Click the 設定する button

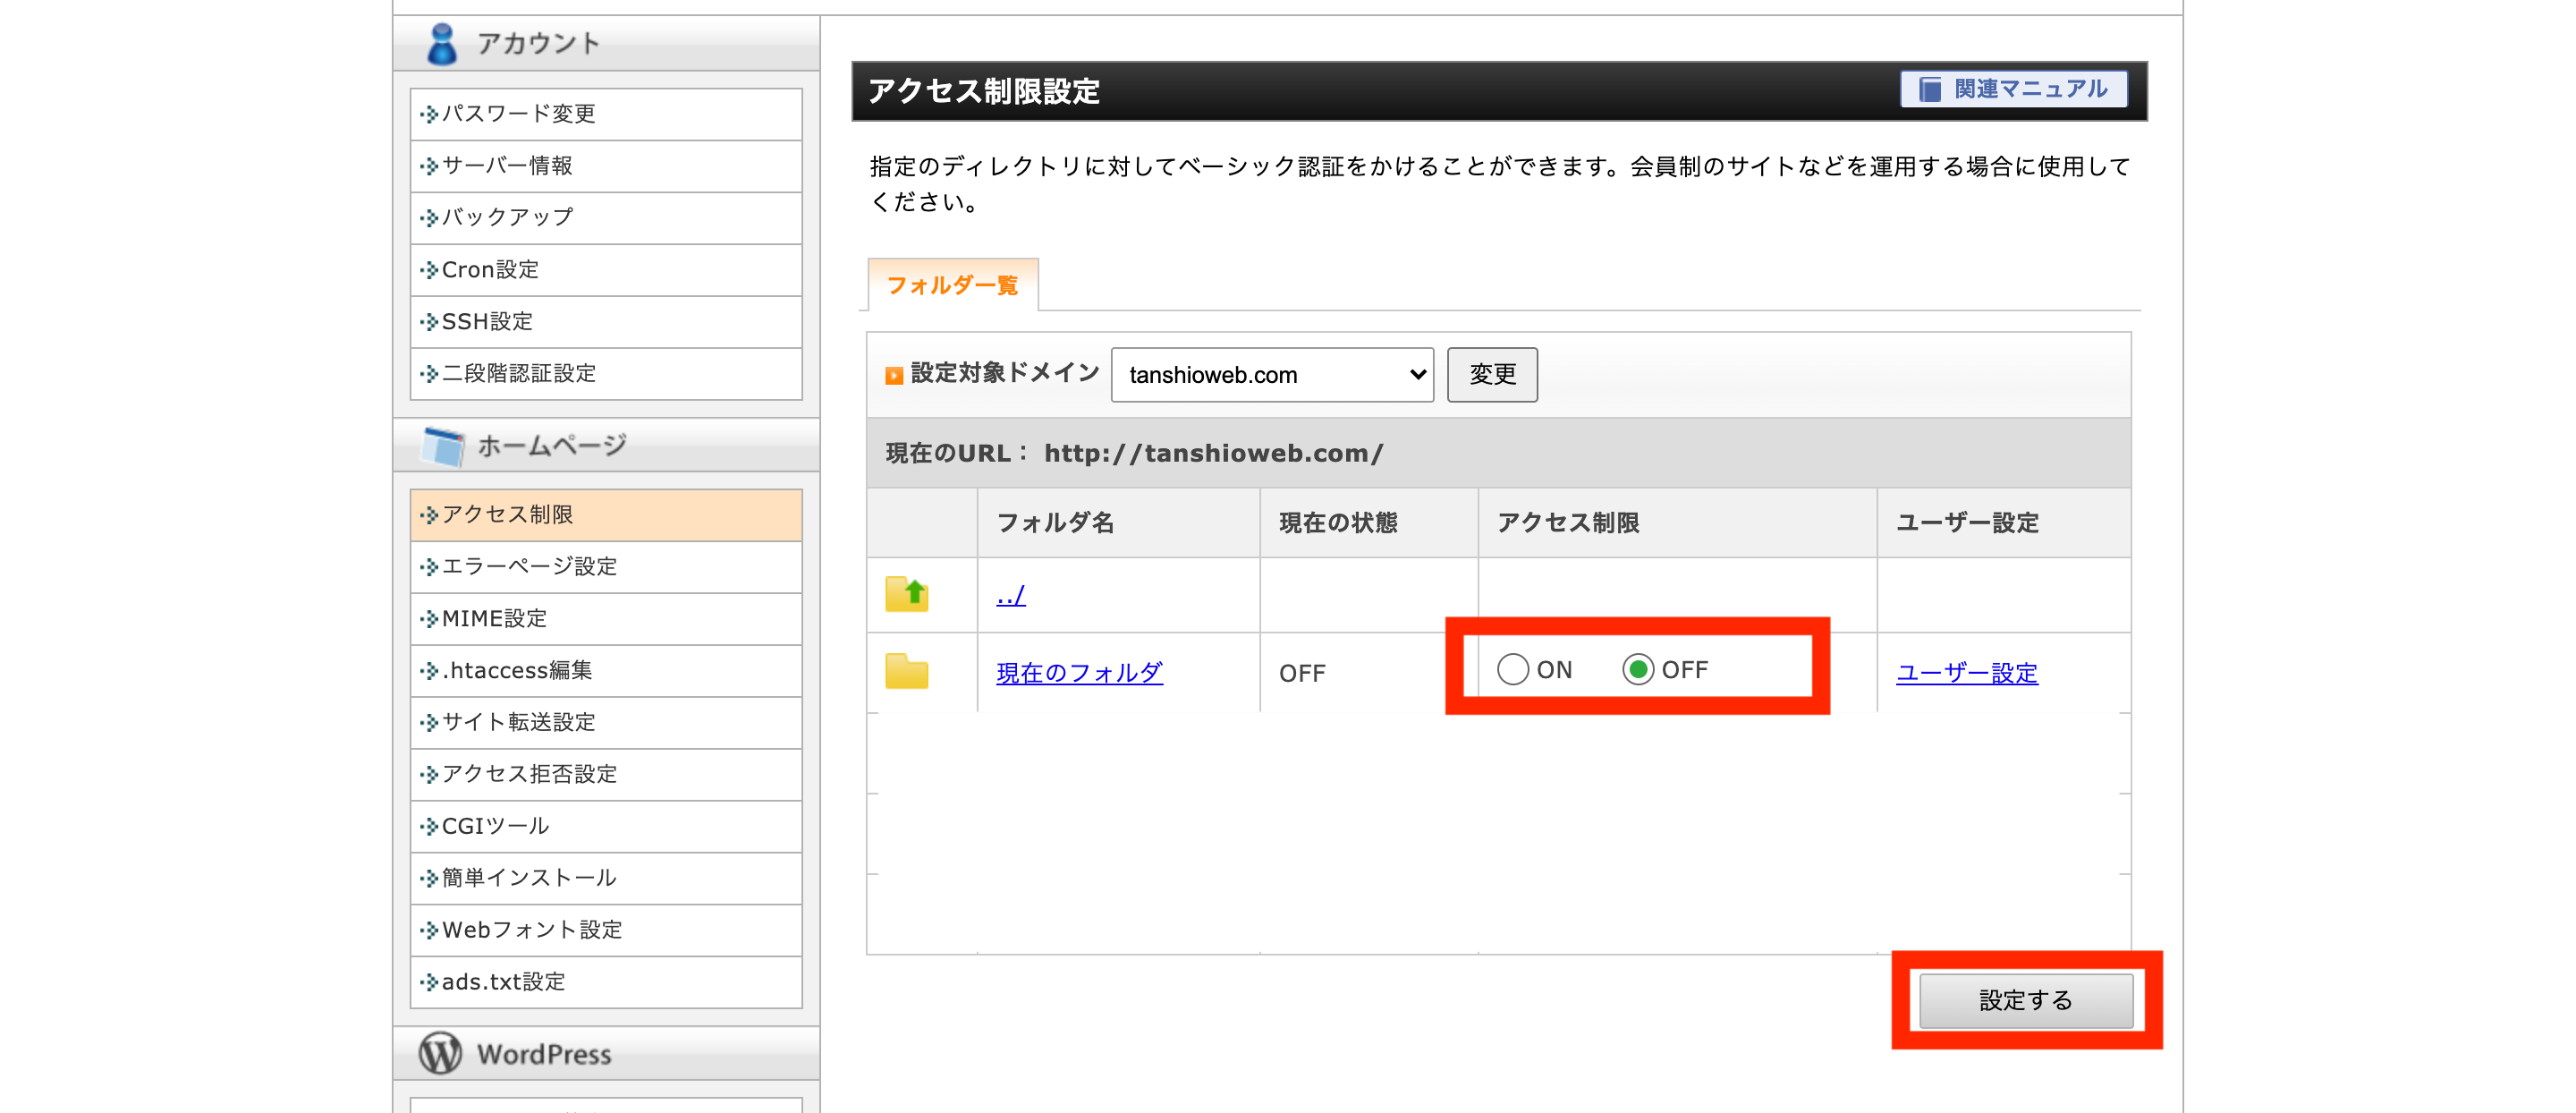(x=2026, y=1000)
